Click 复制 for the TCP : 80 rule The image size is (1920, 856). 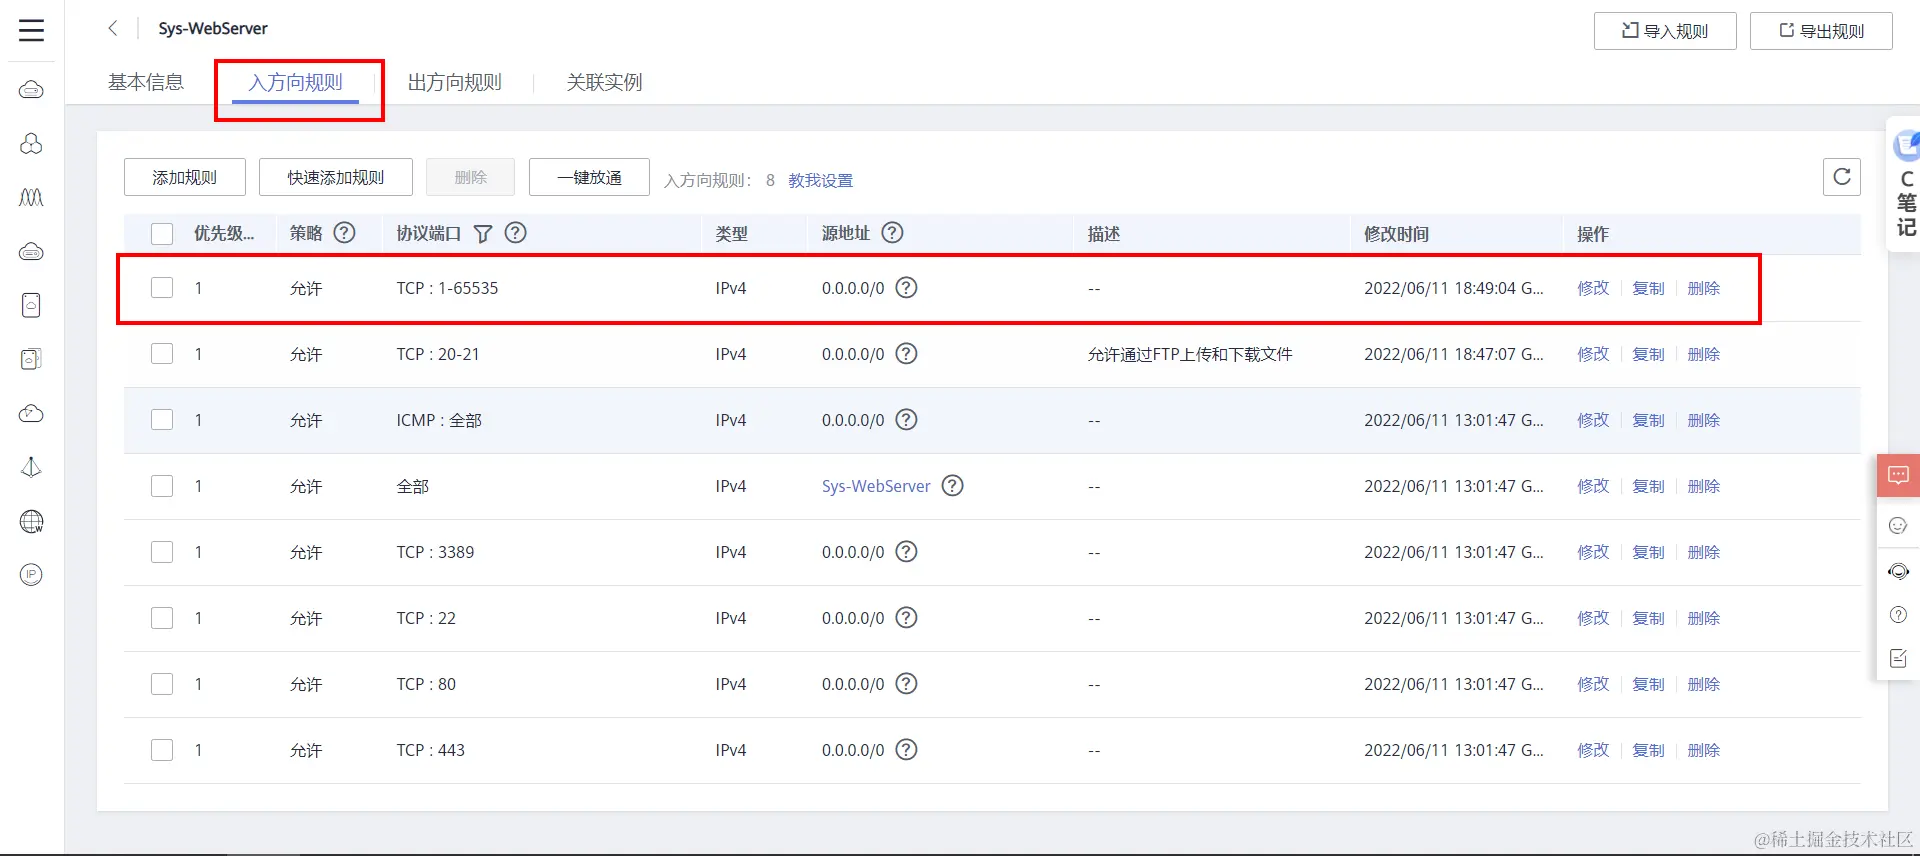[1648, 684]
